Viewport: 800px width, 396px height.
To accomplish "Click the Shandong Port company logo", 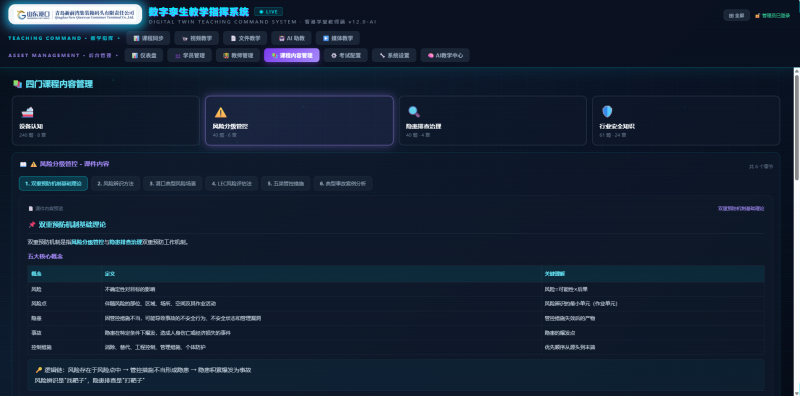I will 75,14.
